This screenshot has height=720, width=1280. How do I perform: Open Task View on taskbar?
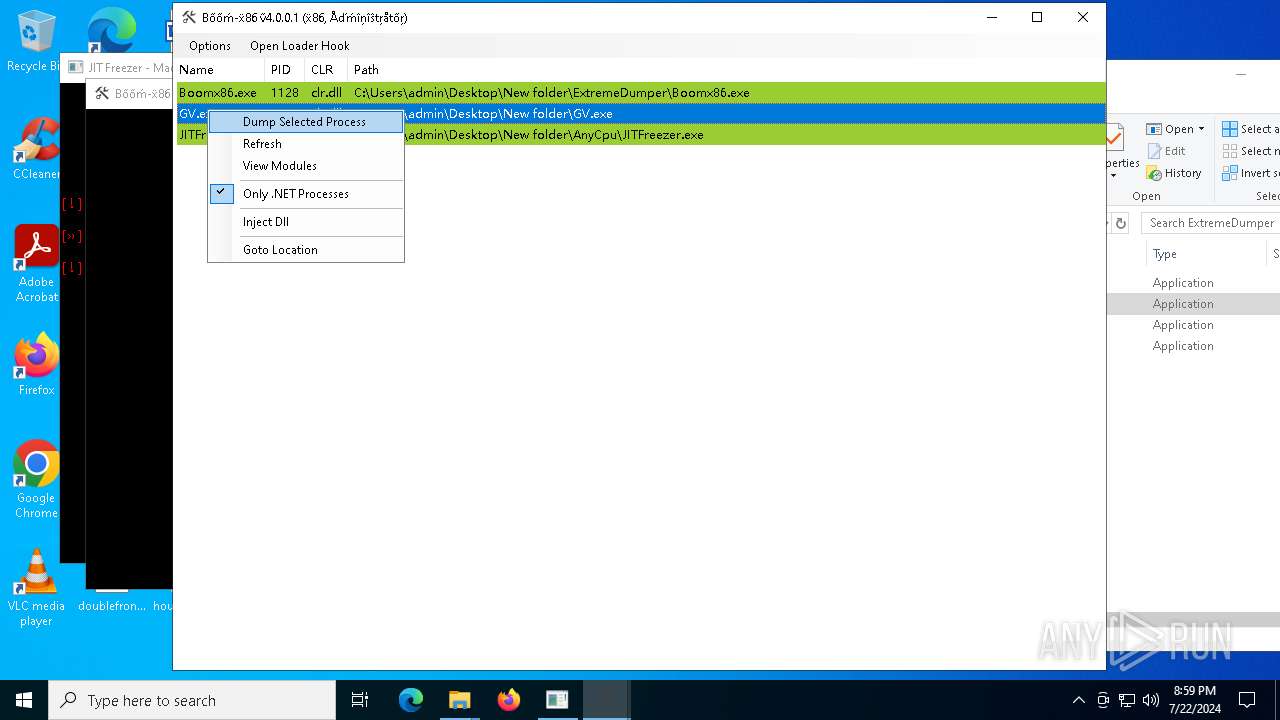[360, 700]
